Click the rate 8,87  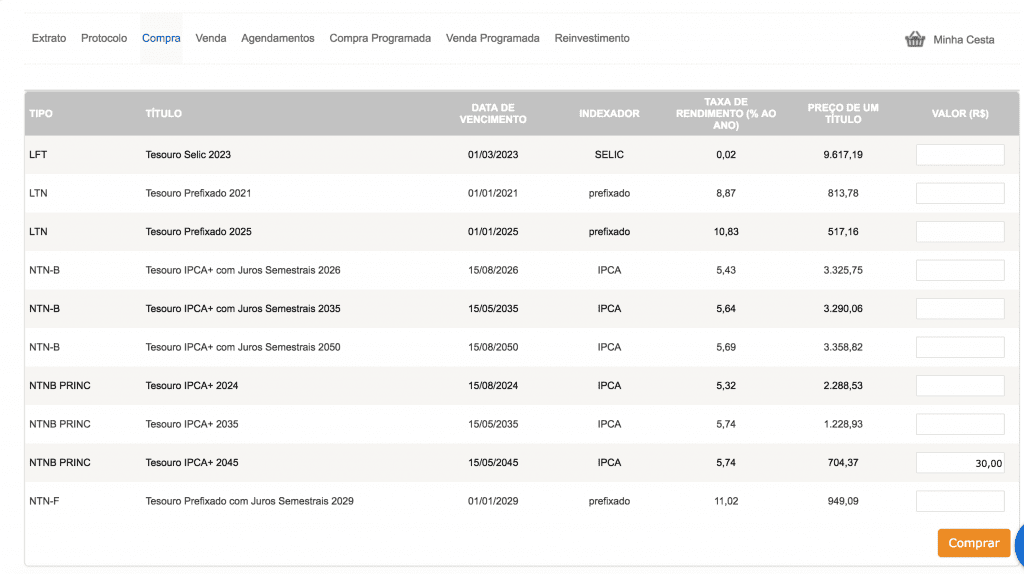click(x=726, y=193)
